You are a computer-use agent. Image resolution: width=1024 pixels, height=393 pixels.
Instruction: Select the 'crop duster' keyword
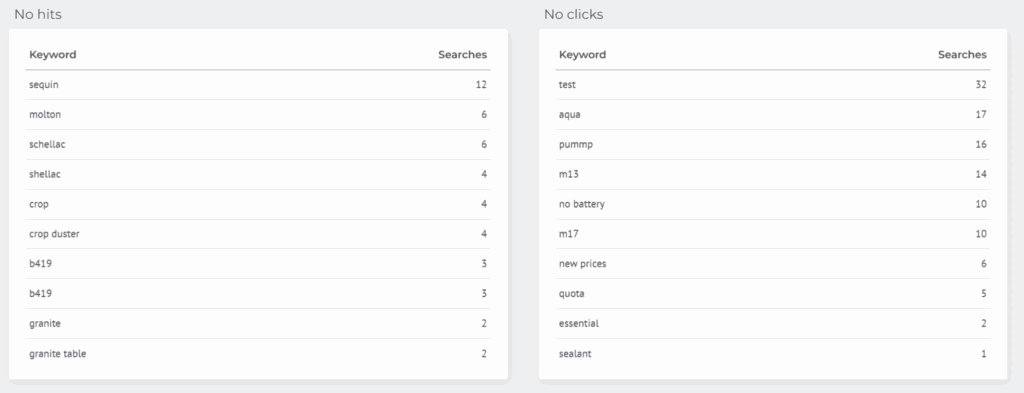click(x=54, y=234)
